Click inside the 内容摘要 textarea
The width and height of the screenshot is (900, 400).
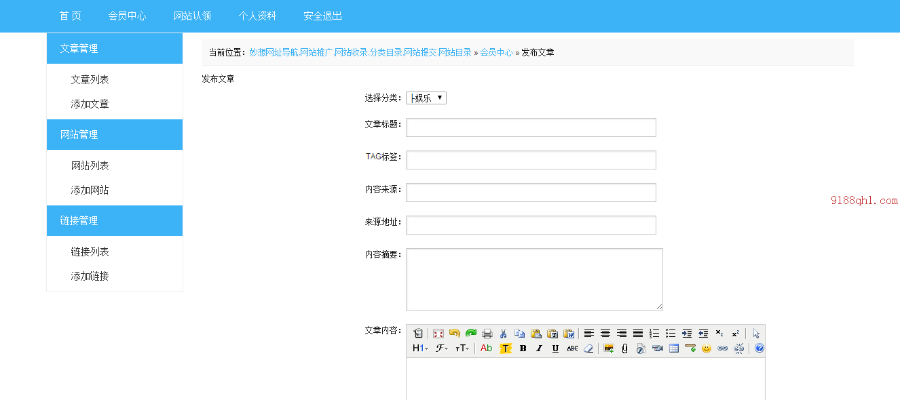(534, 279)
